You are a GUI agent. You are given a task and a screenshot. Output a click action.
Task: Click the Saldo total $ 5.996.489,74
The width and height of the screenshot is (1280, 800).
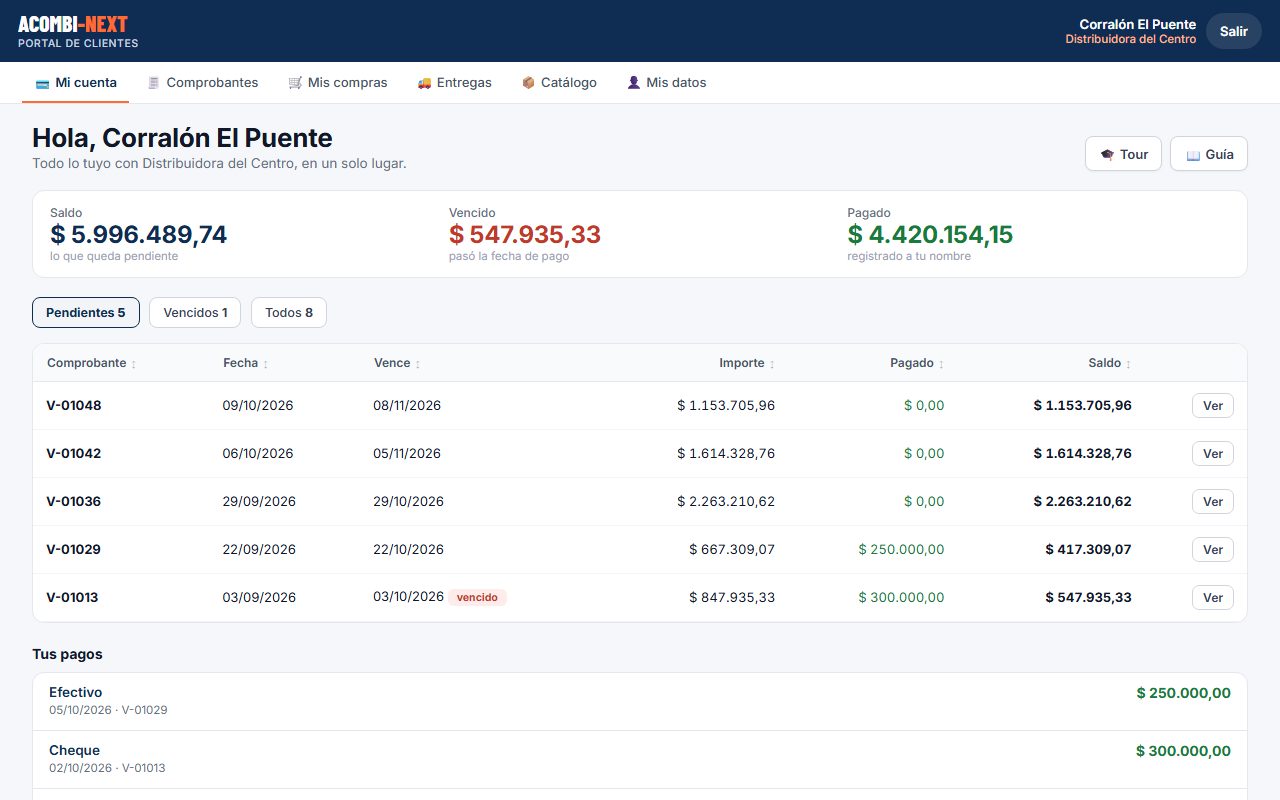point(139,235)
